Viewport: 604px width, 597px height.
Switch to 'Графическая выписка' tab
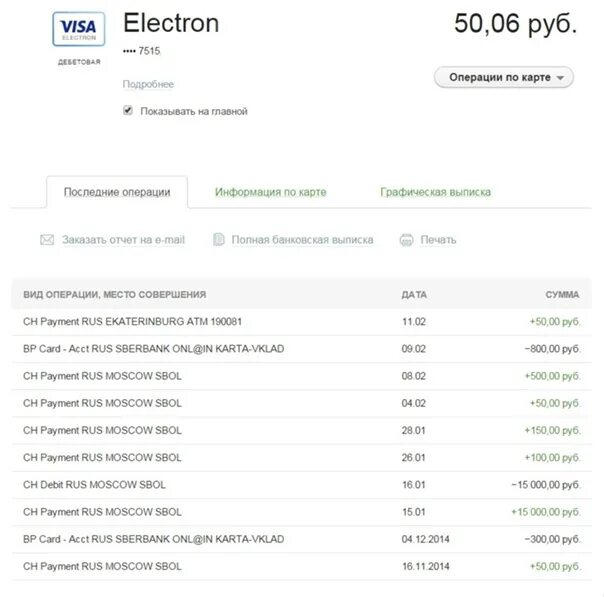click(435, 192)
